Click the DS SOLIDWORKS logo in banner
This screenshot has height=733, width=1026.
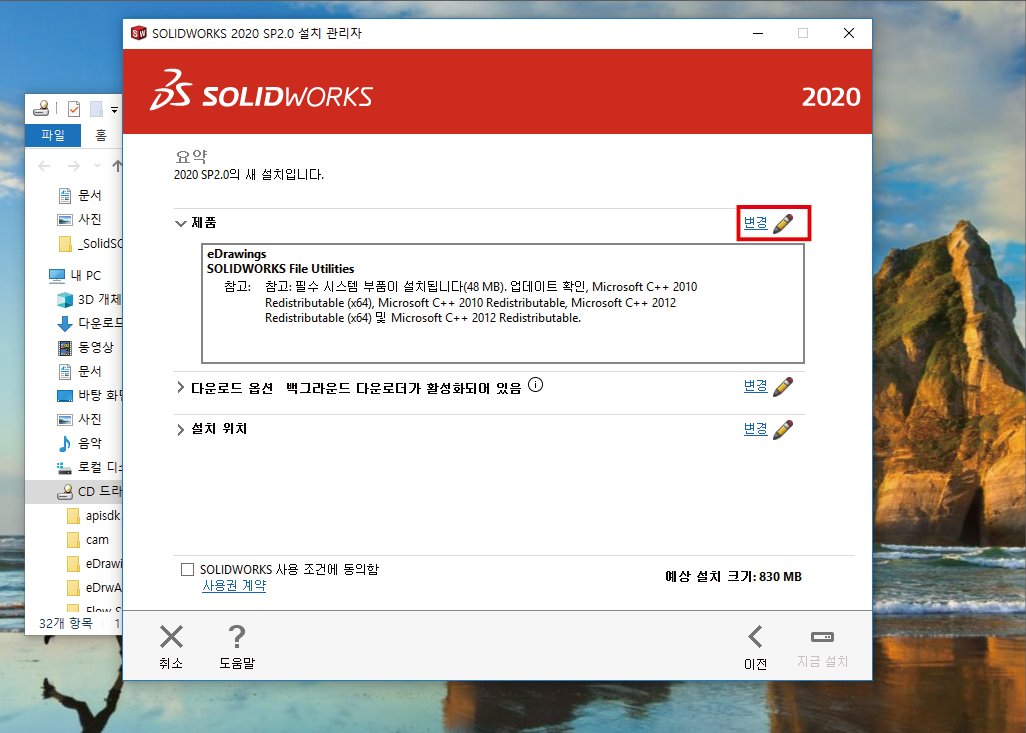pyautogui.click(x=261, y=91)
